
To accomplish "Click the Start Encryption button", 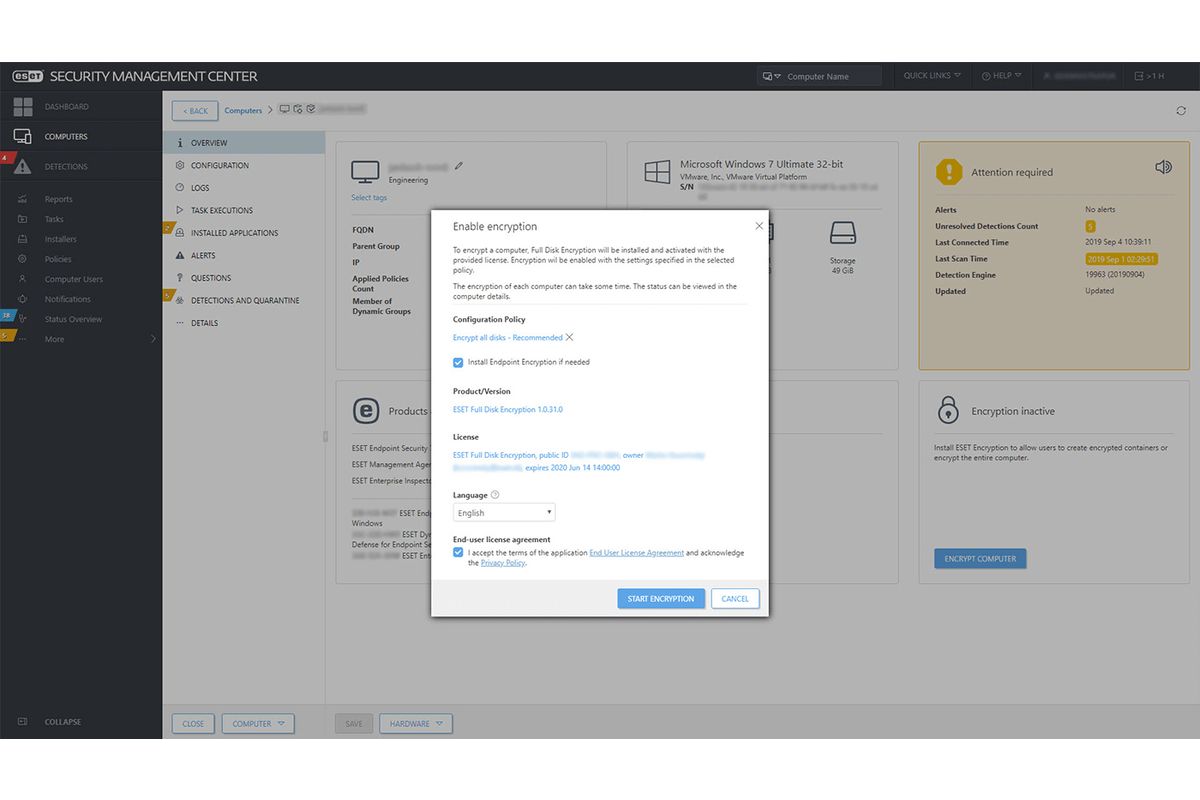I will tap(661, 599).
